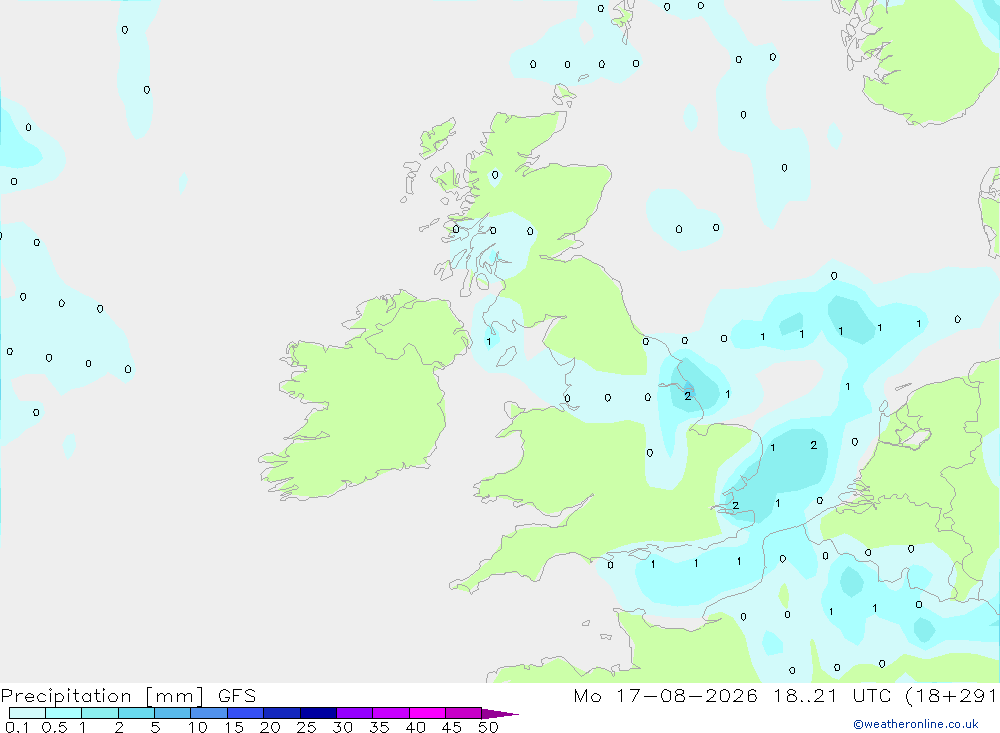Click the legend label "50"

(x=488, y=727)
